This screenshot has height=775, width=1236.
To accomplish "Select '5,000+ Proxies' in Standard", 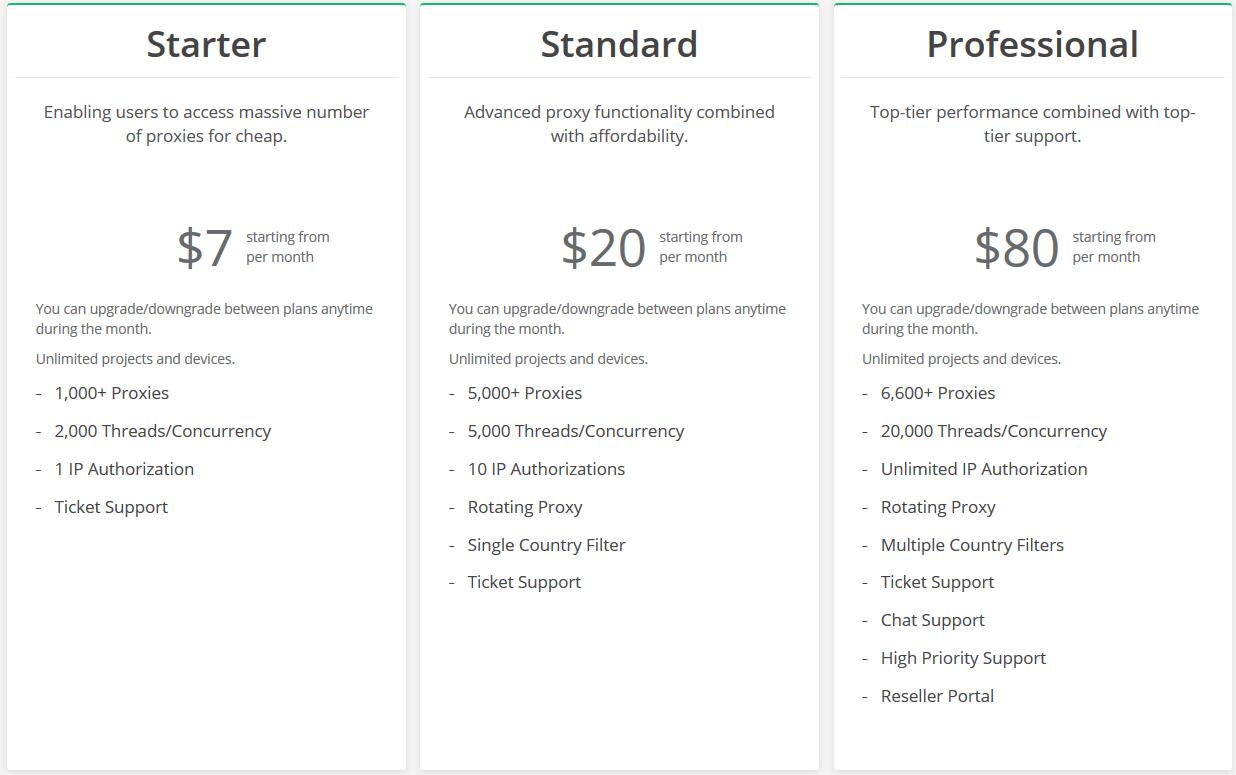I will click(525, 393).
